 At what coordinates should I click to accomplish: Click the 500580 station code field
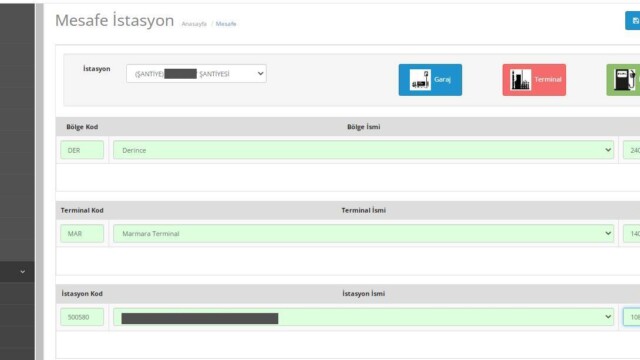point(82,317)
